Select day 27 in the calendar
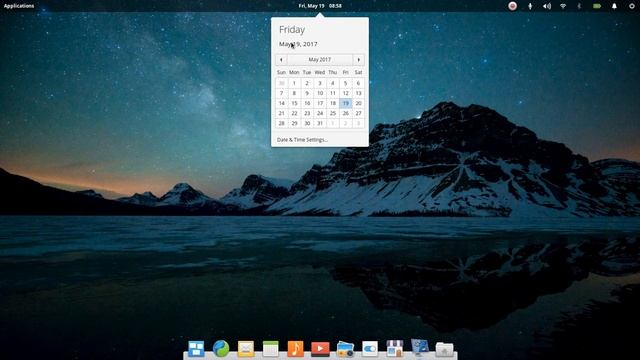The height and width of the screenshot is (360, 640). [x=358, y=113]
